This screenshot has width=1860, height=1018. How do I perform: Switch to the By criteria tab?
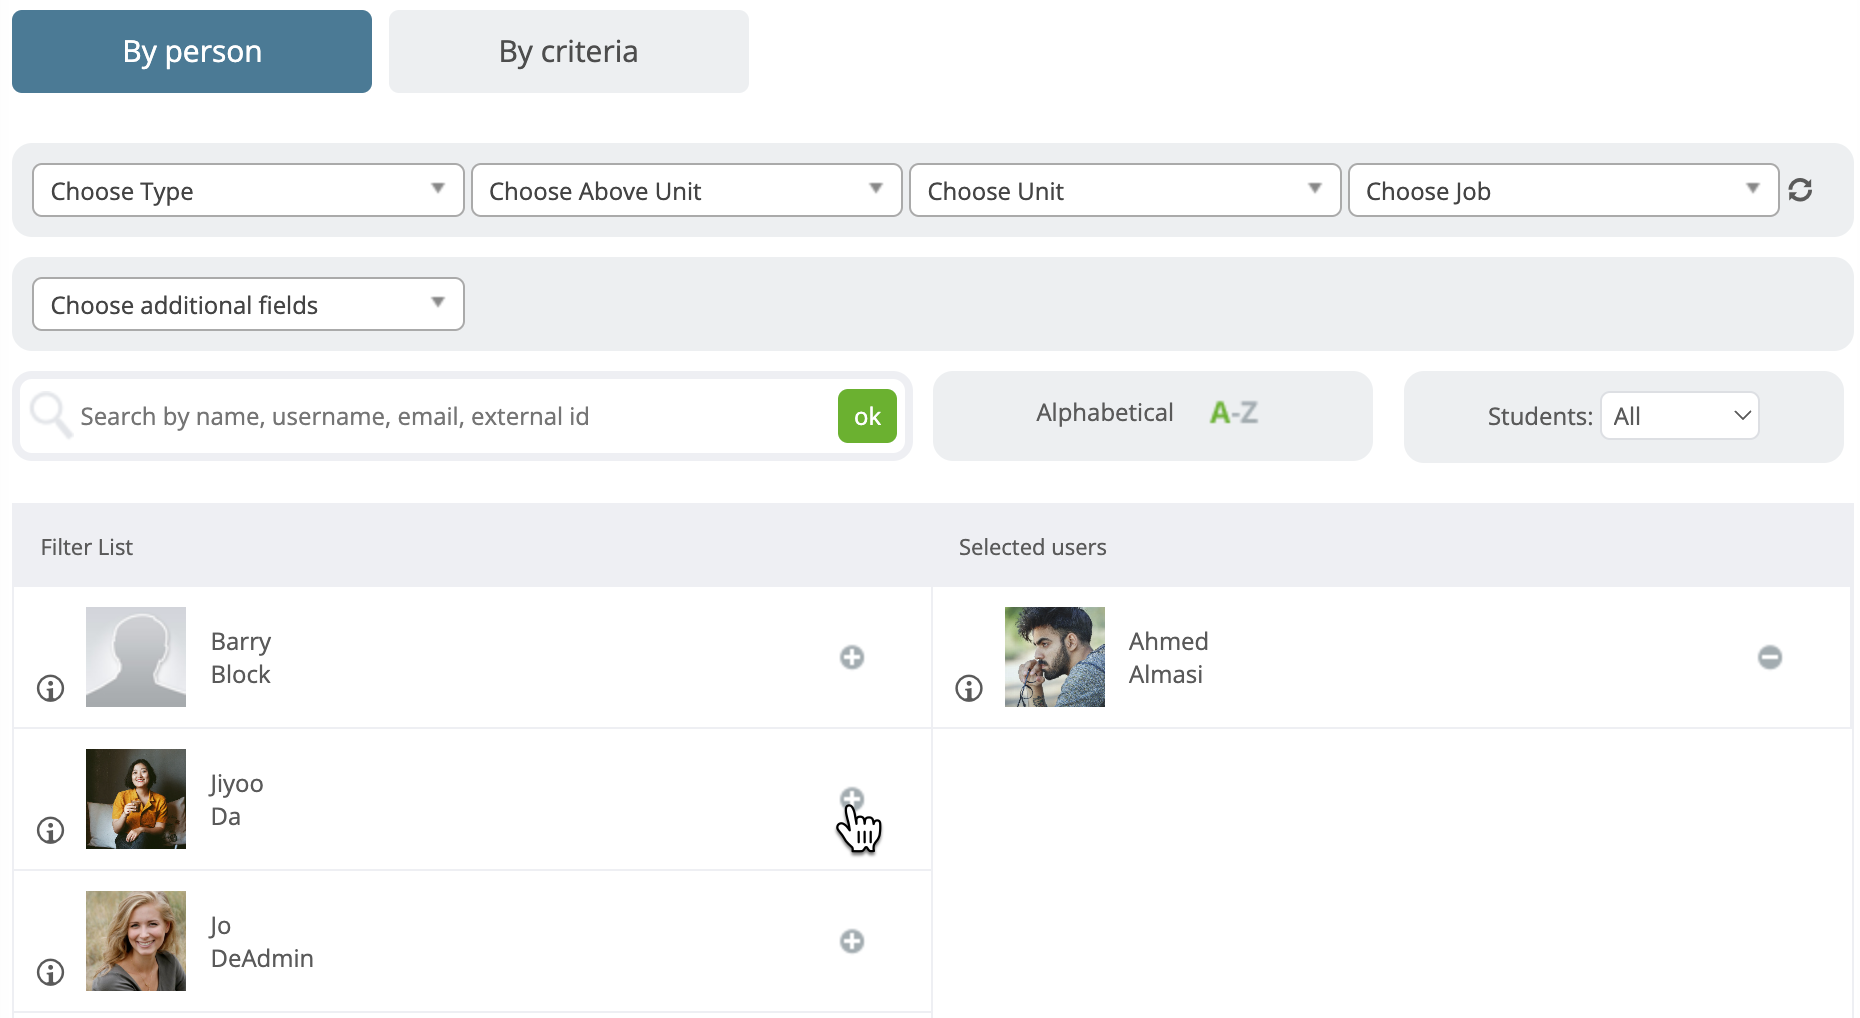569,52
